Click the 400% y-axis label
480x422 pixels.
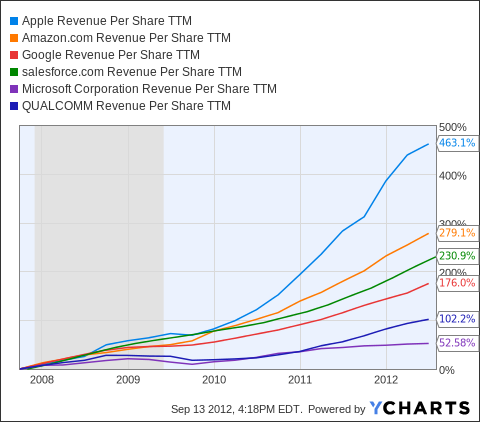(452, 176)
